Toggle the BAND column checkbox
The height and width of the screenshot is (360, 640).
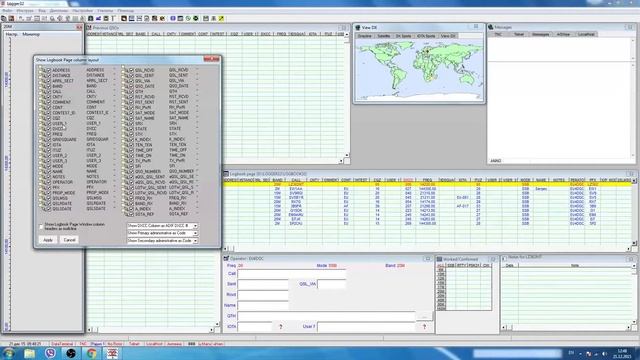[x=49, y=86]
